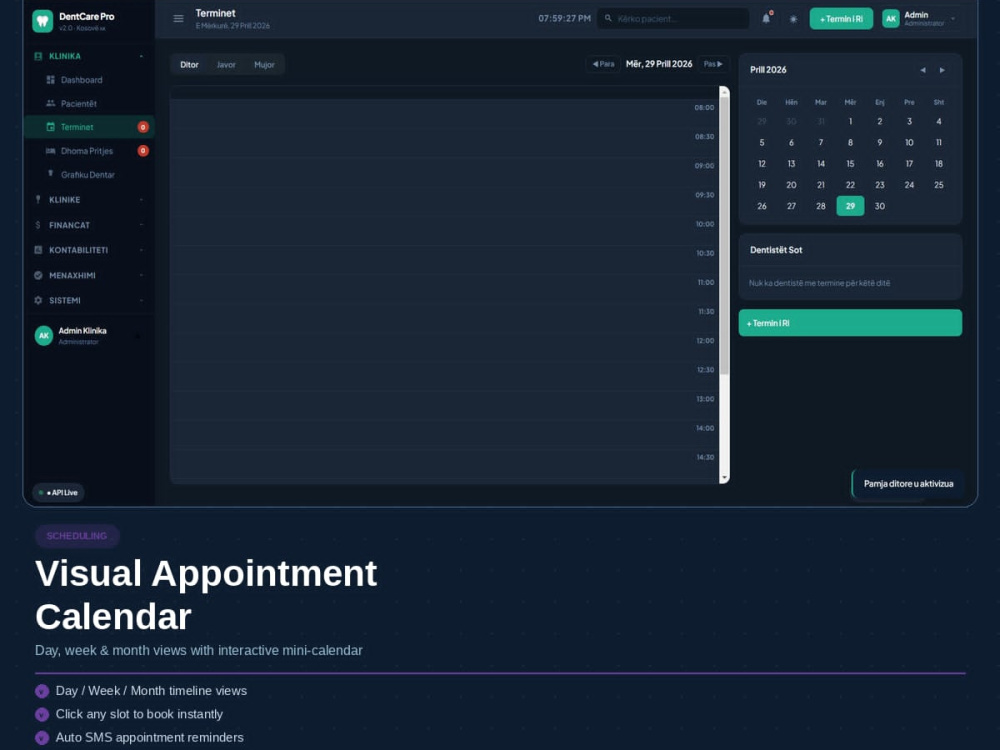Open Grafiku Dentar from the sidebar
This screenshot has width=1000, height=750.
click(89, 174)
